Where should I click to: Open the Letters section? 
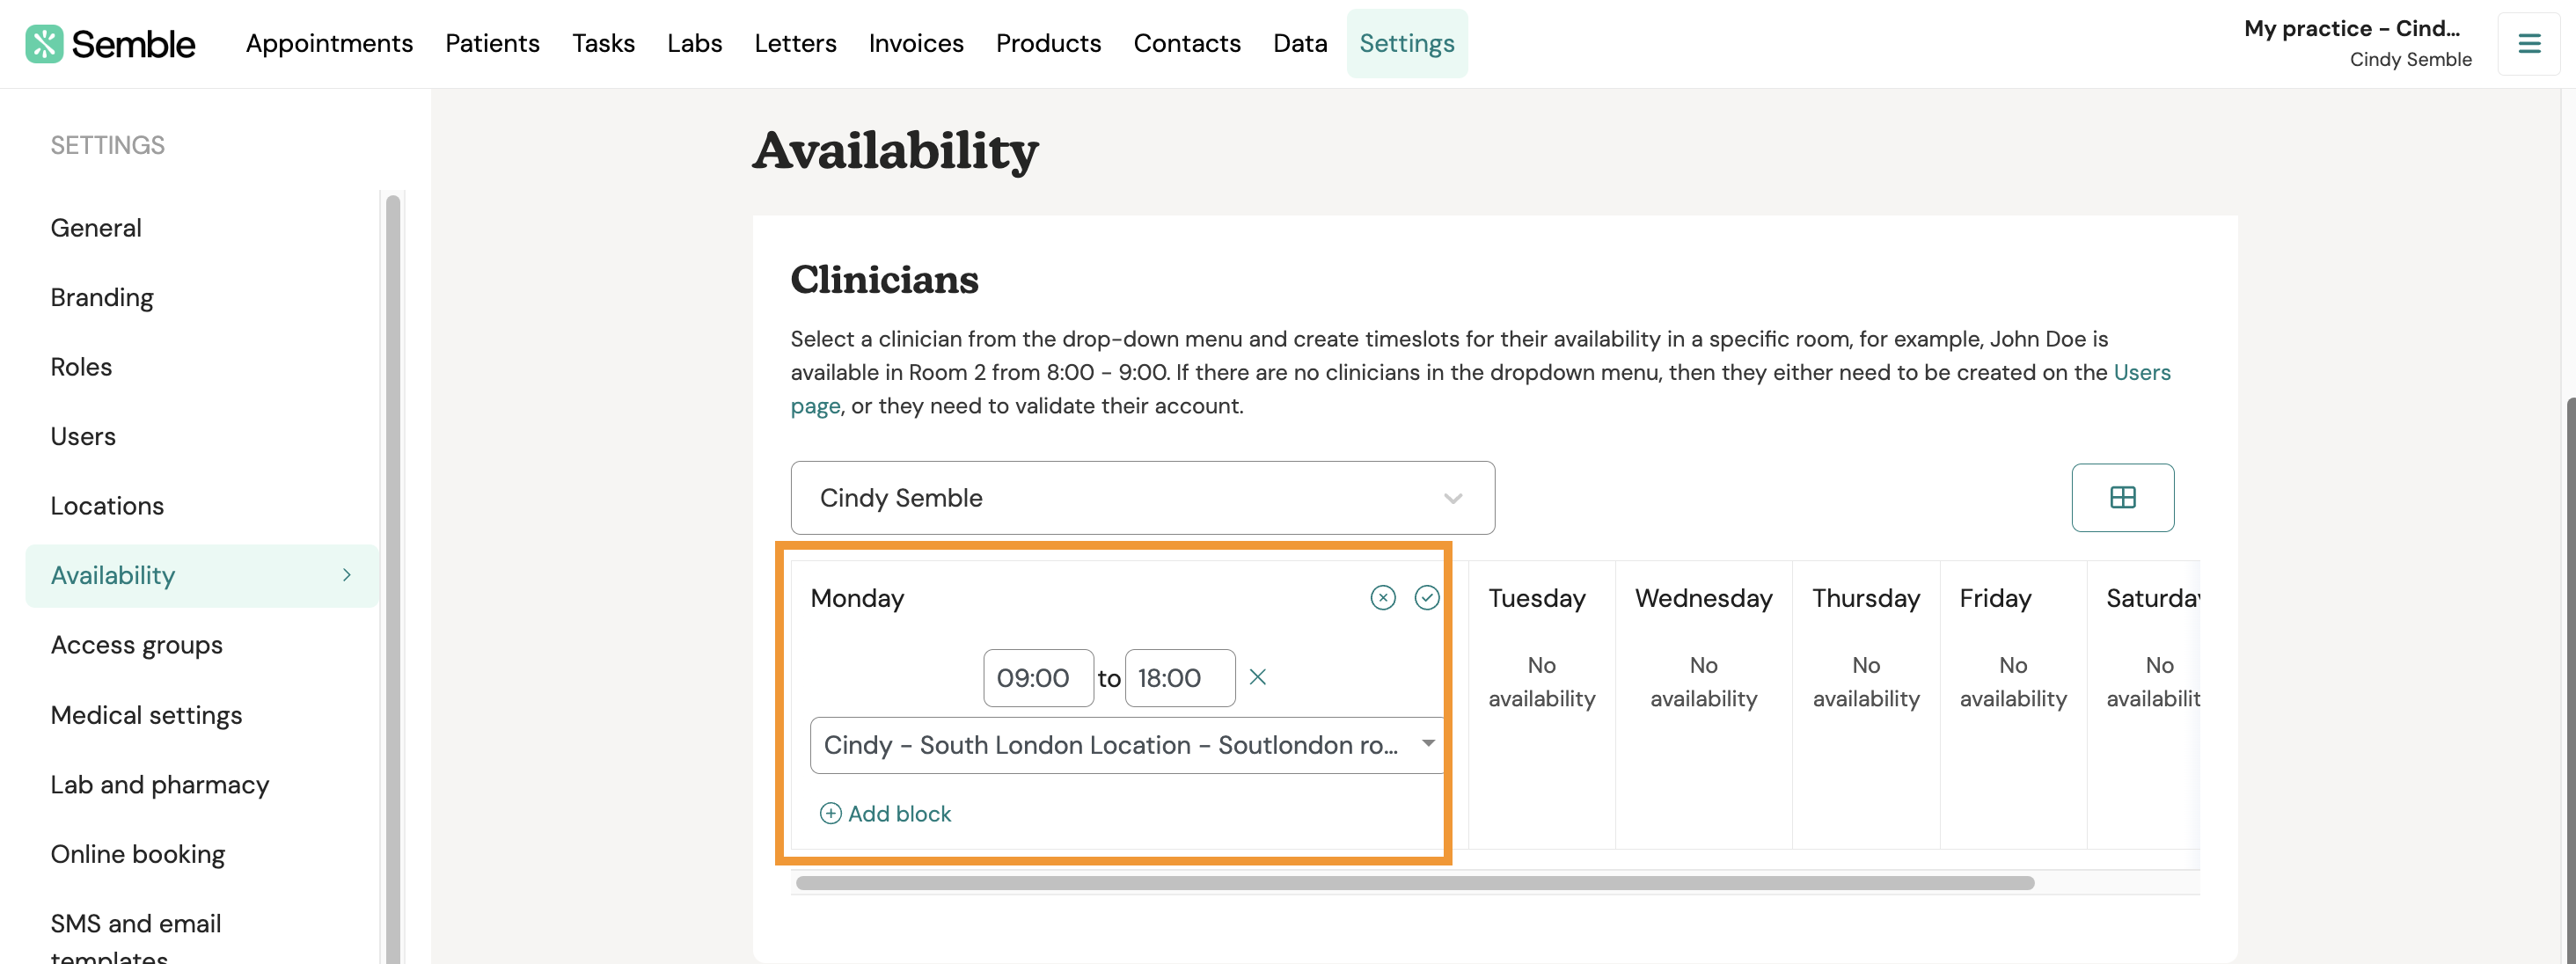[795, 43]
